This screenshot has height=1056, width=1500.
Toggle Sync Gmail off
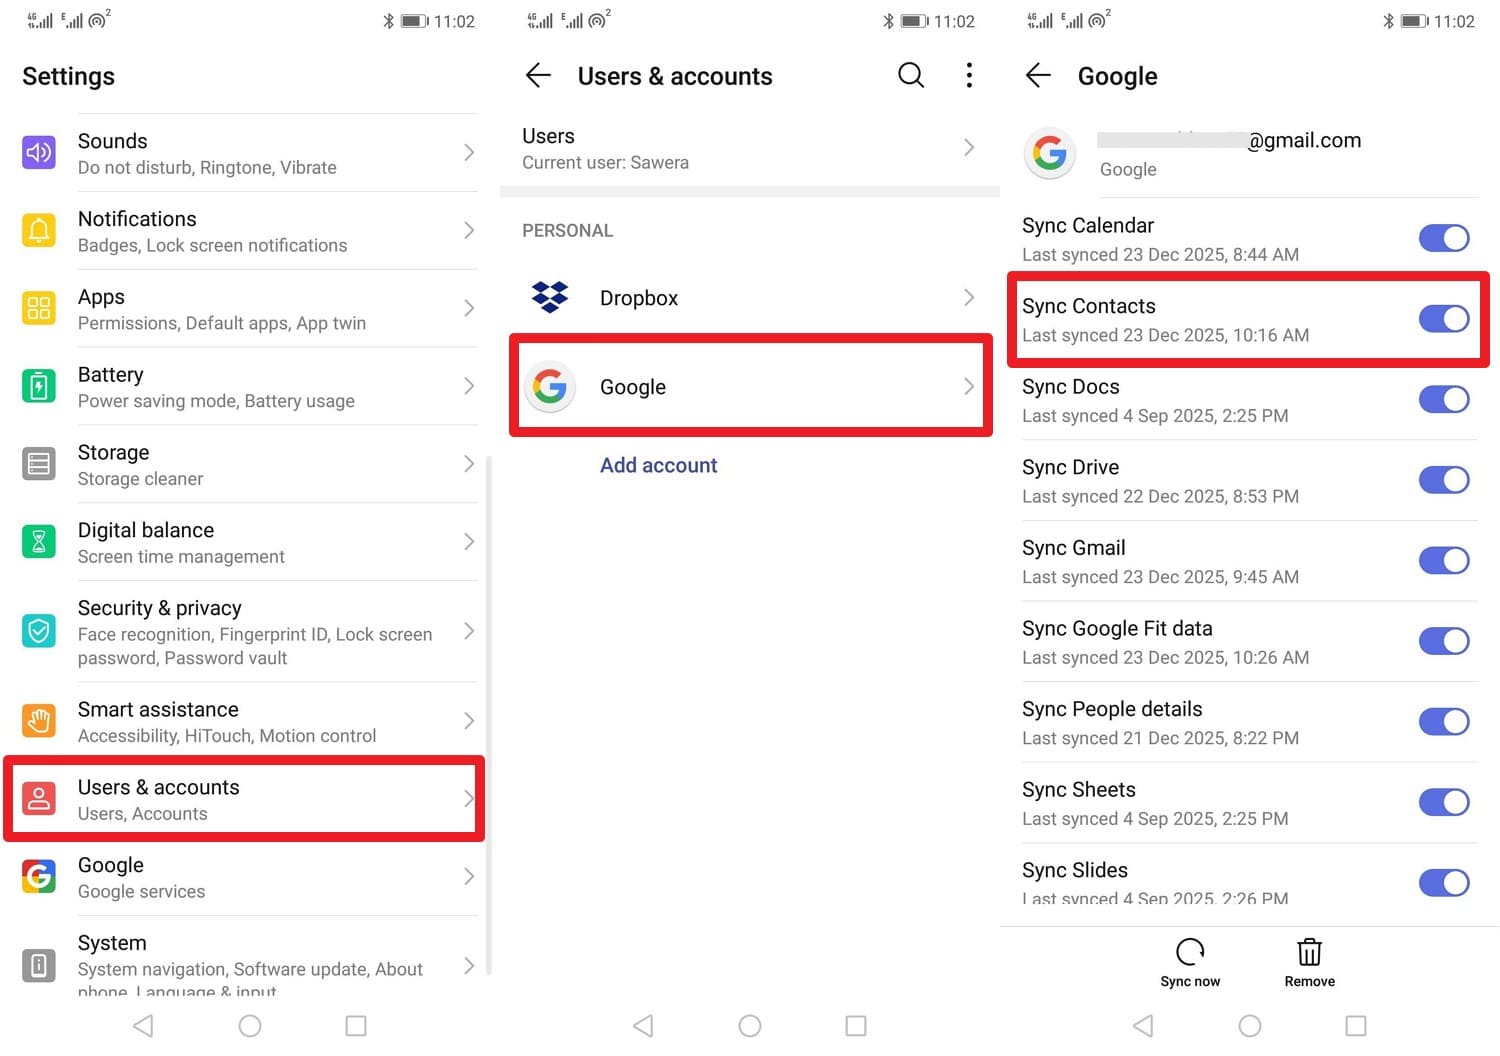point(1443,560)
